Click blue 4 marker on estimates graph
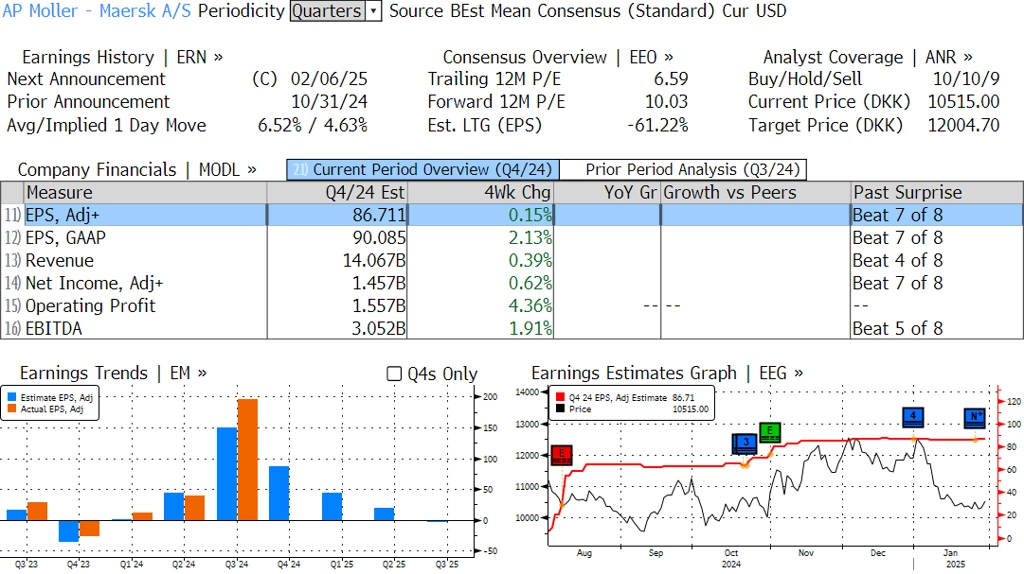 tap(913, 417)
